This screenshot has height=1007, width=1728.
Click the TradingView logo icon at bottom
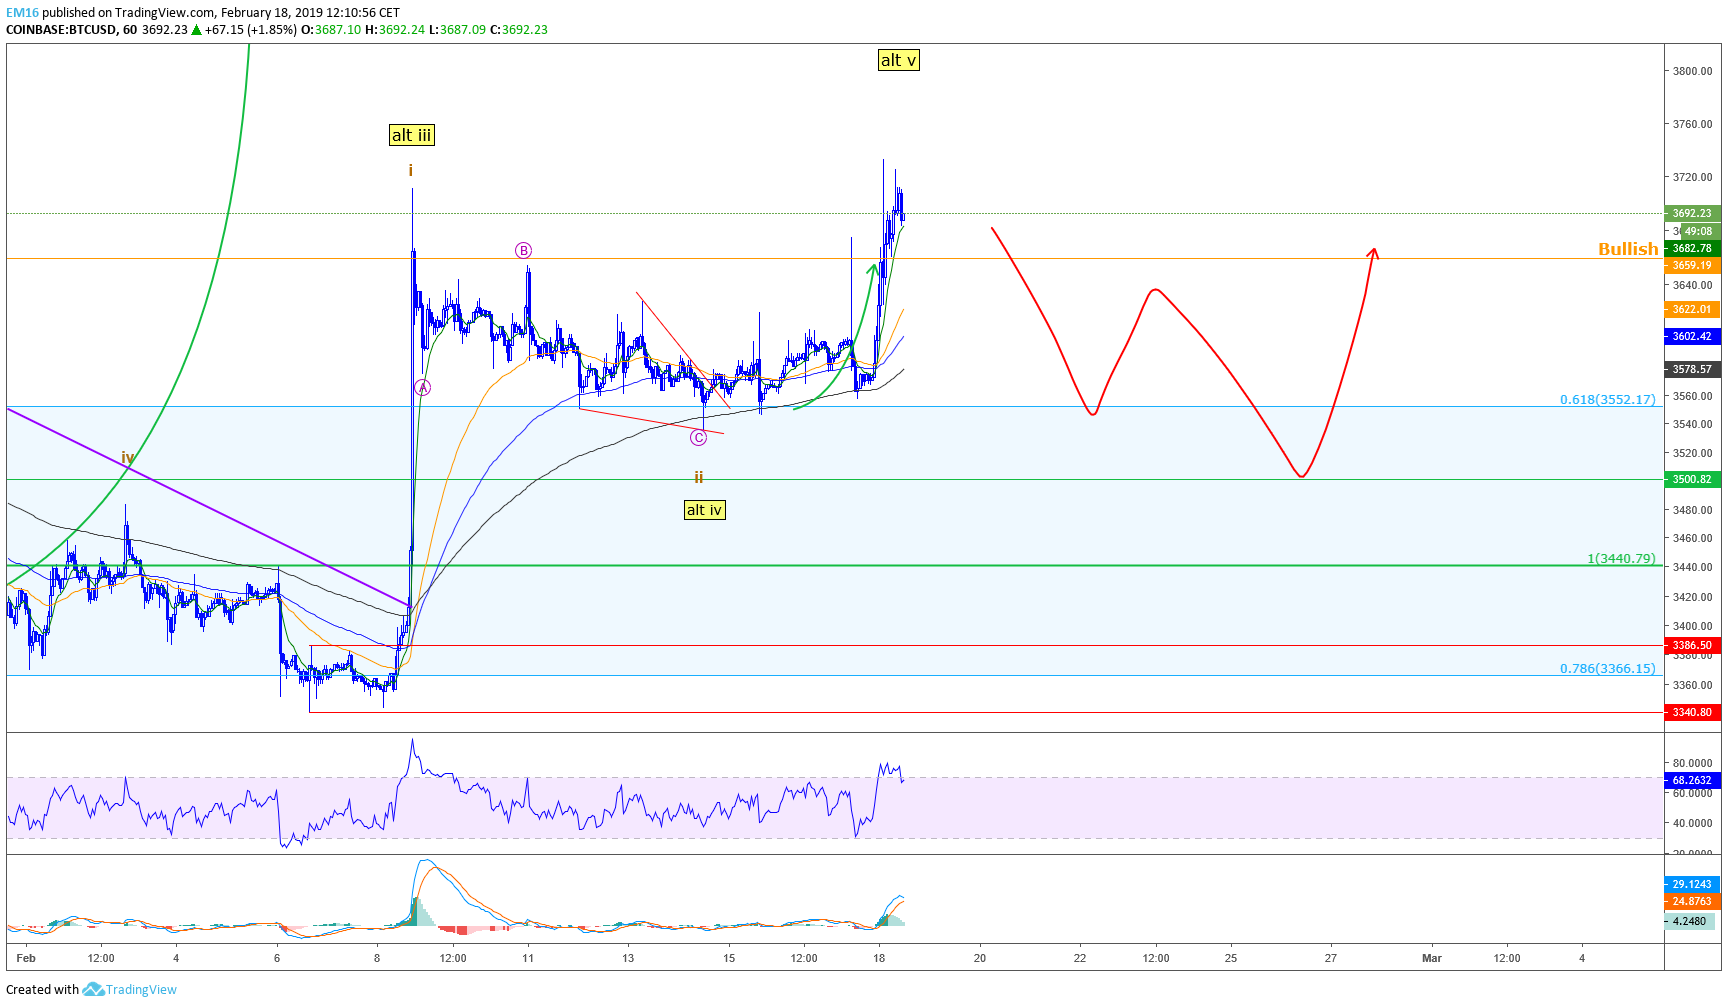click(93, 989)
